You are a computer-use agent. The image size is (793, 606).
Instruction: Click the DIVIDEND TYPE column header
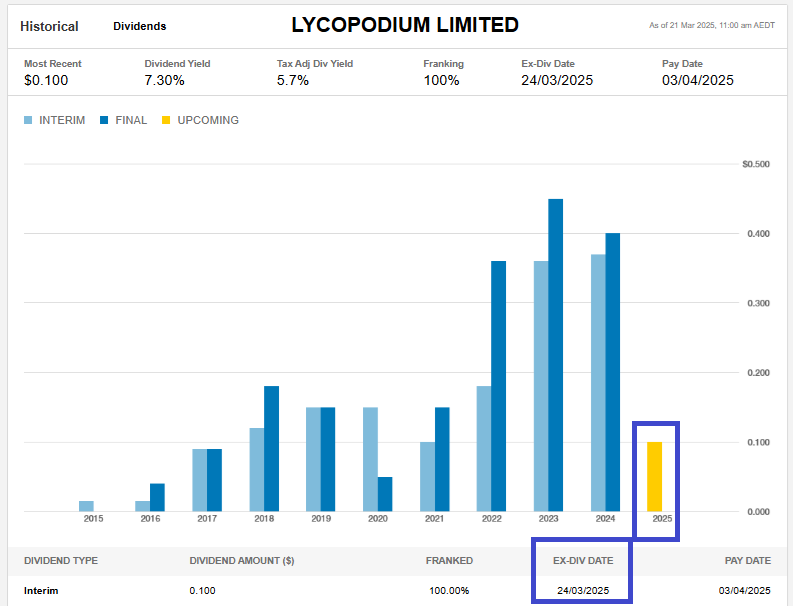(61, 560)
